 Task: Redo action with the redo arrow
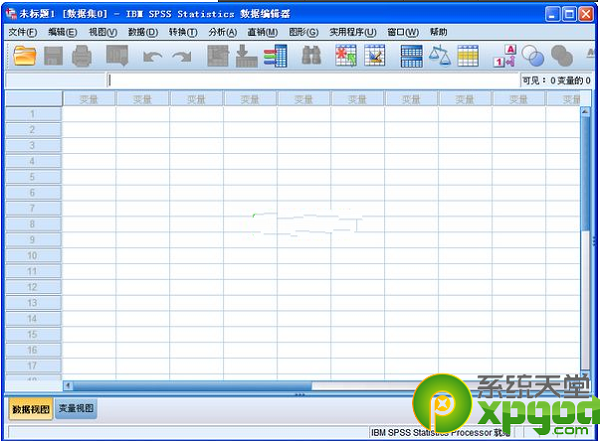182,57
